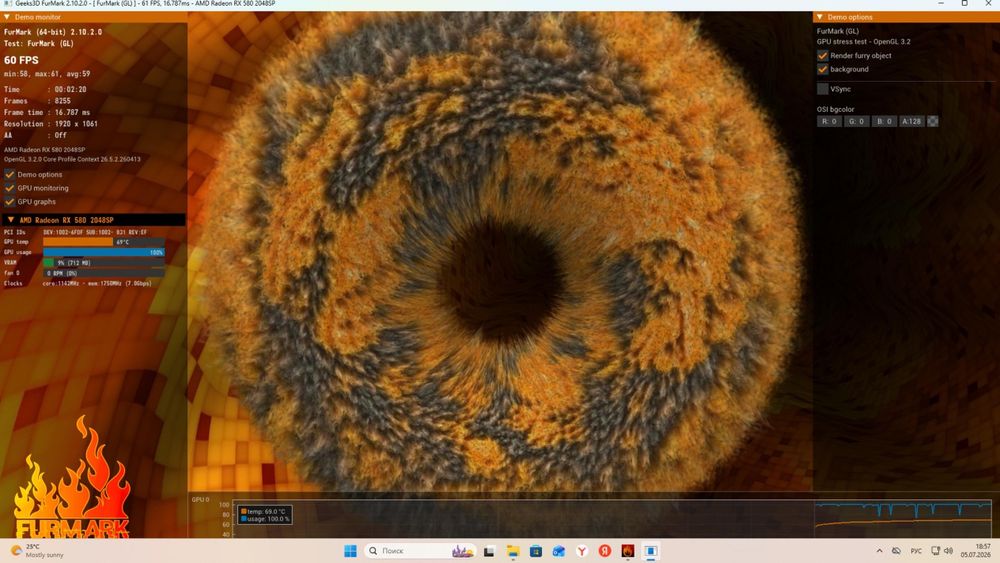Click the blue window taskbar icon
The image size is (1000, 563).
tap(651, 551)
